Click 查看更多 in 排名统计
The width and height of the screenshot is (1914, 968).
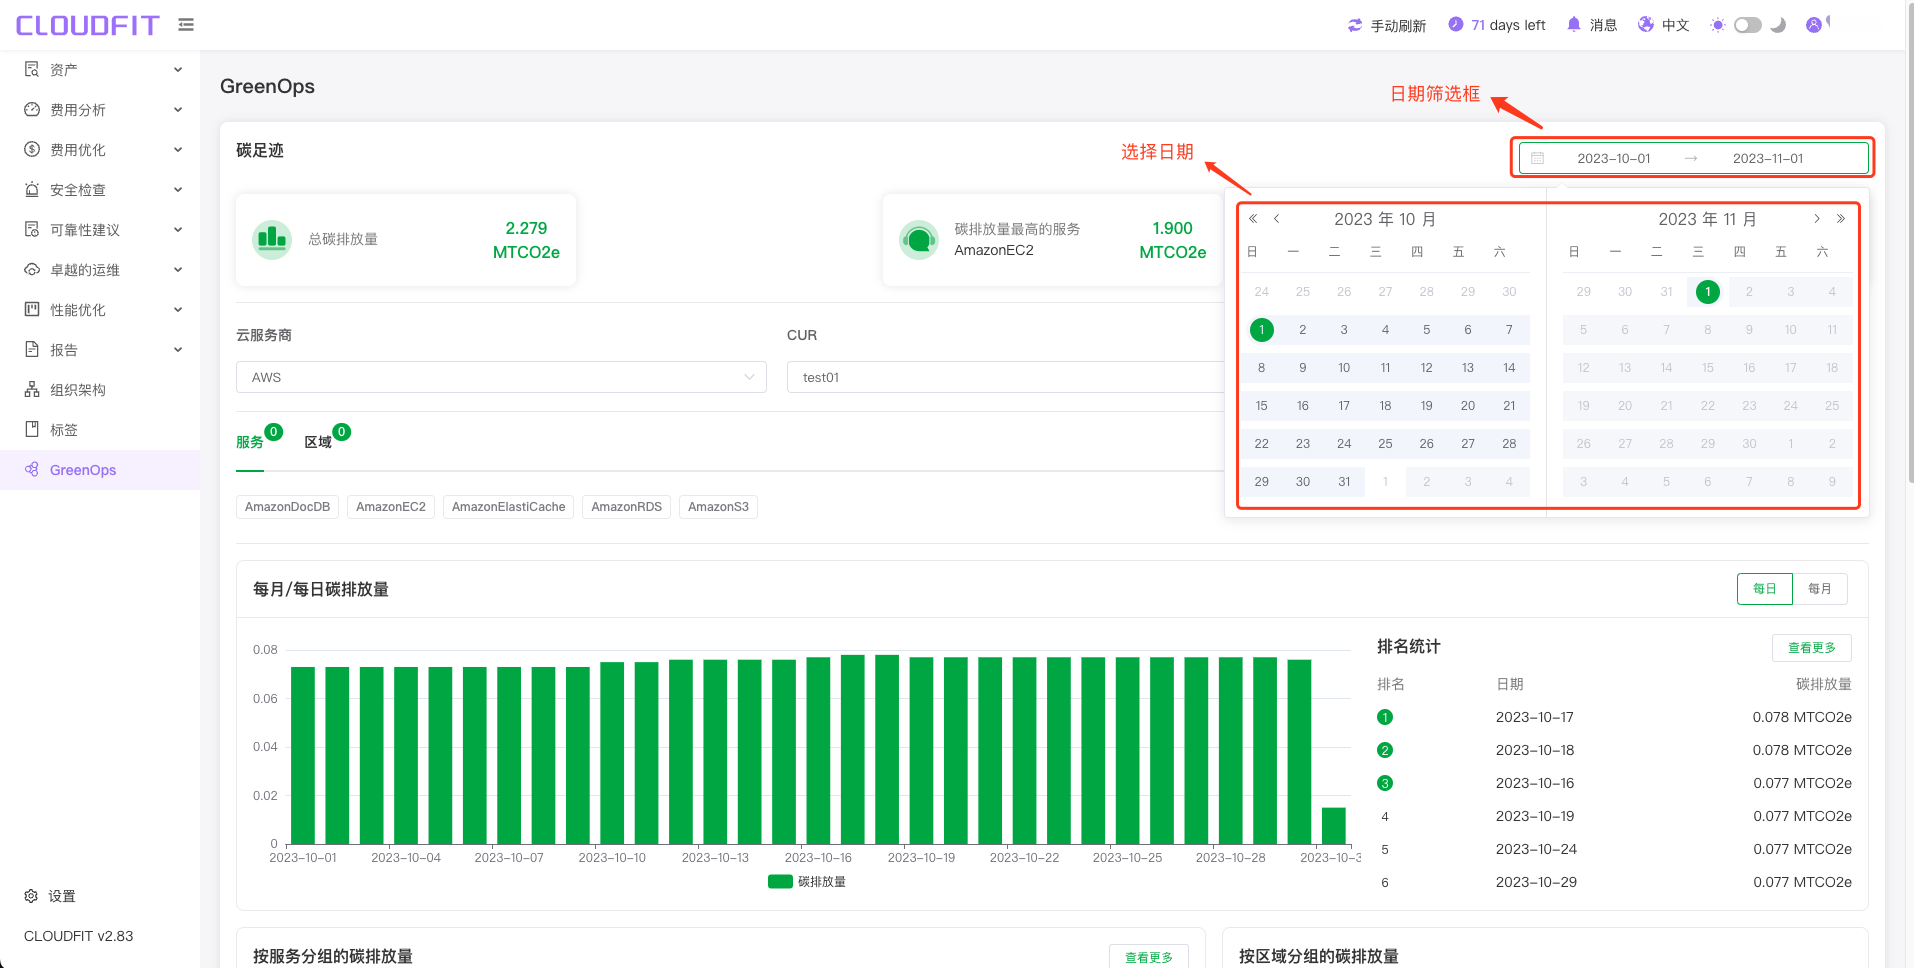(x=1811, y=648)
